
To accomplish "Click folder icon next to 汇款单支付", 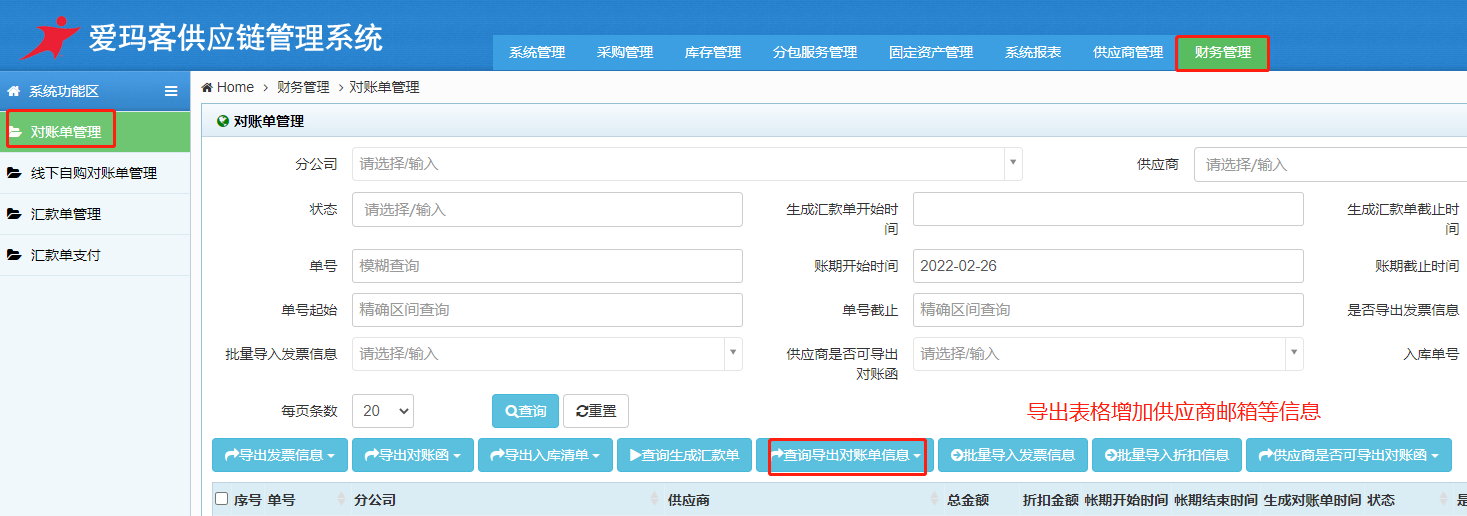I will tap(14, 255).
